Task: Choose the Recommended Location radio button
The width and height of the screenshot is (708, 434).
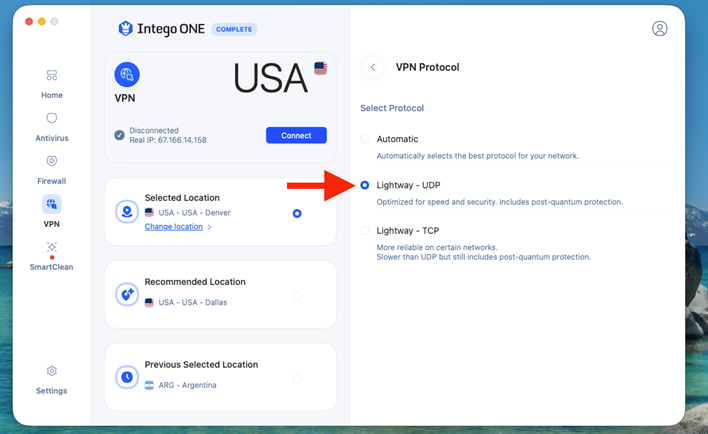Action: 297,296
